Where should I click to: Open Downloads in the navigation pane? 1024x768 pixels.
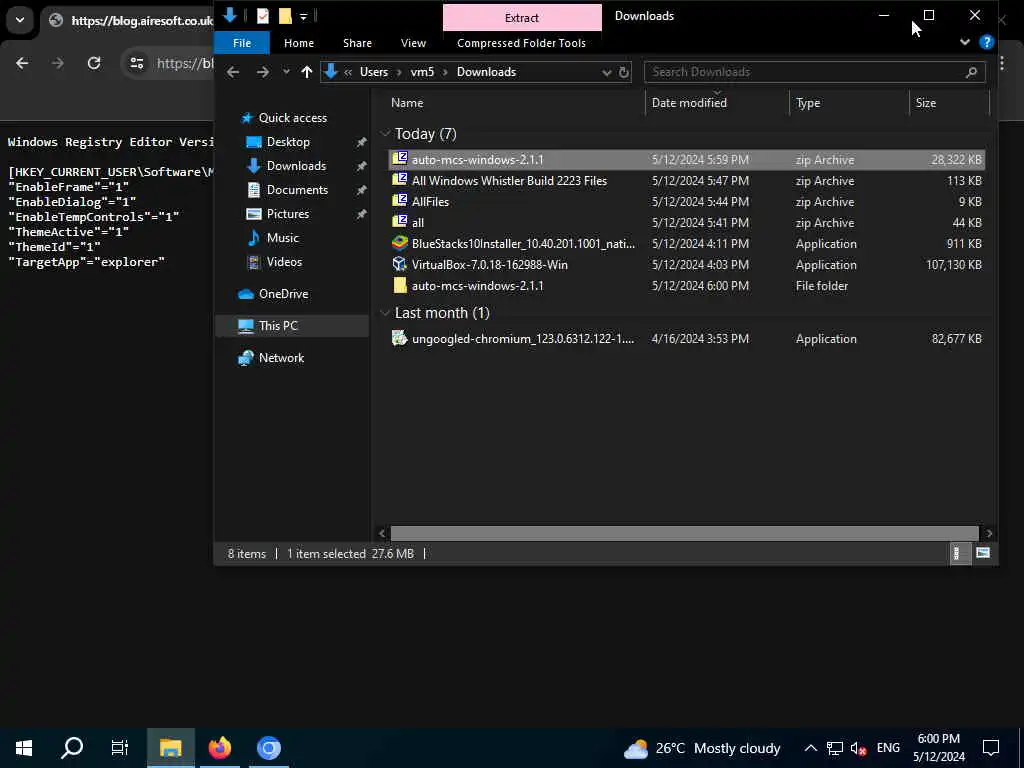click(296, 166)
